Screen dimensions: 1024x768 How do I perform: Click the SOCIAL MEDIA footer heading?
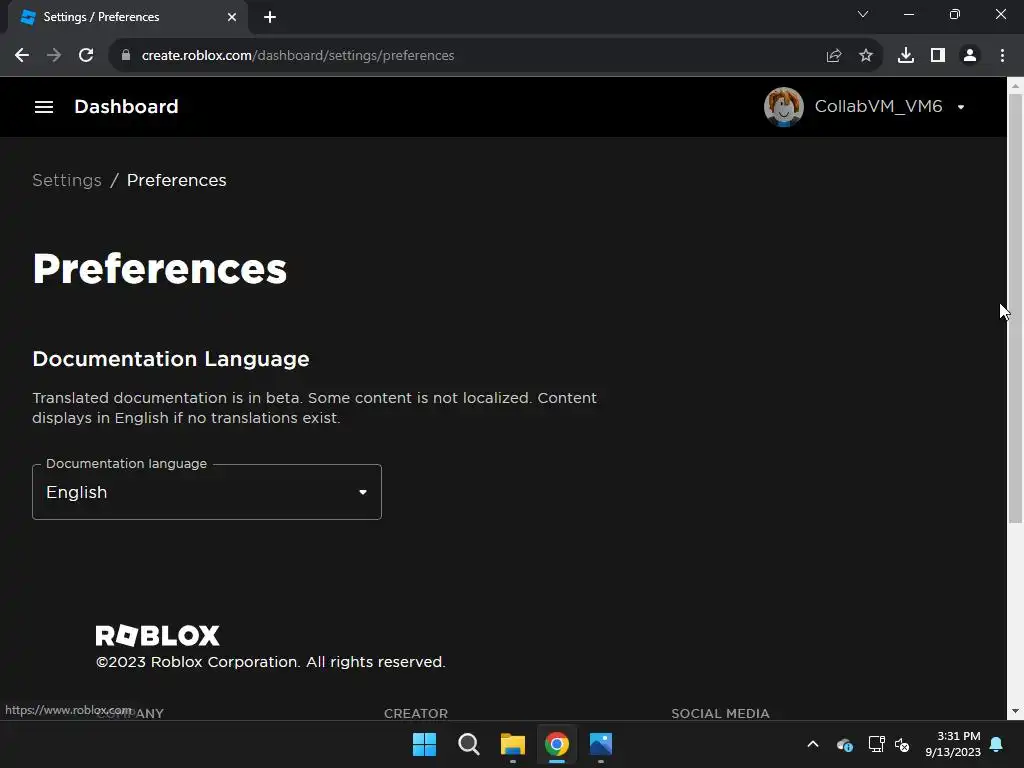pyautogui.click(x=720, y=713)
